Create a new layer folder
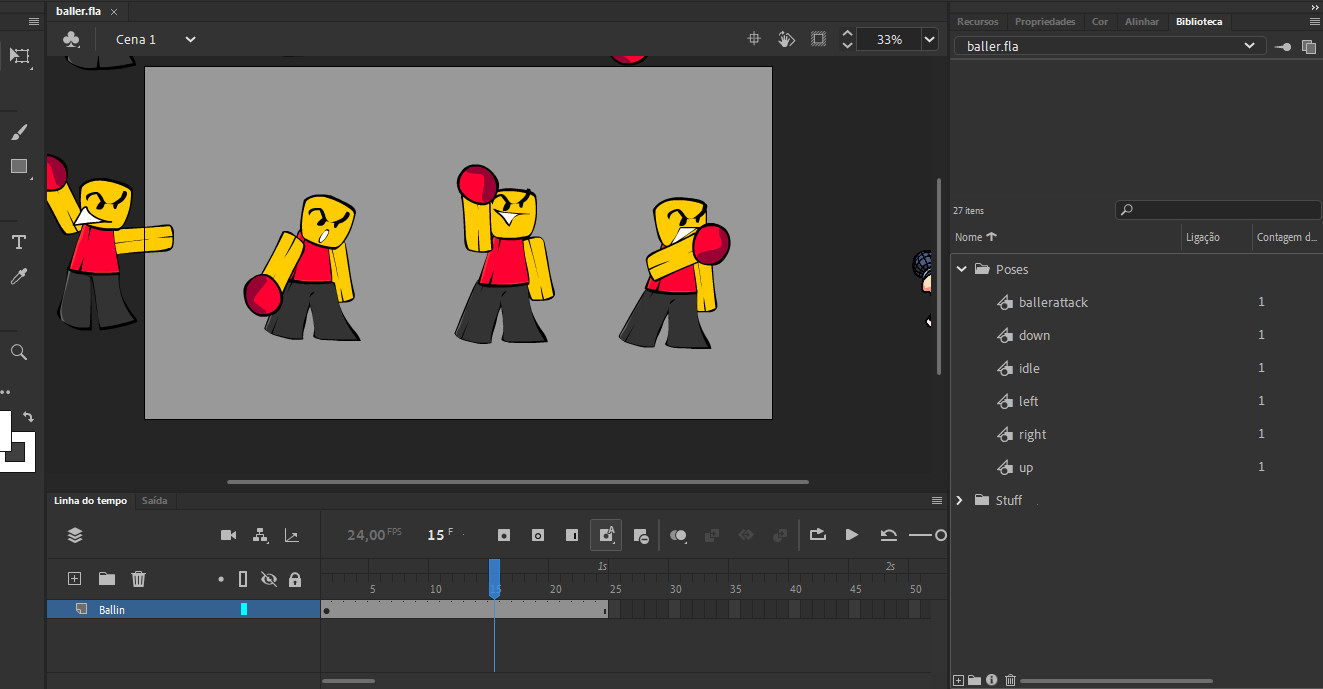Screen dimensions: 1323x689 point(106,578)
